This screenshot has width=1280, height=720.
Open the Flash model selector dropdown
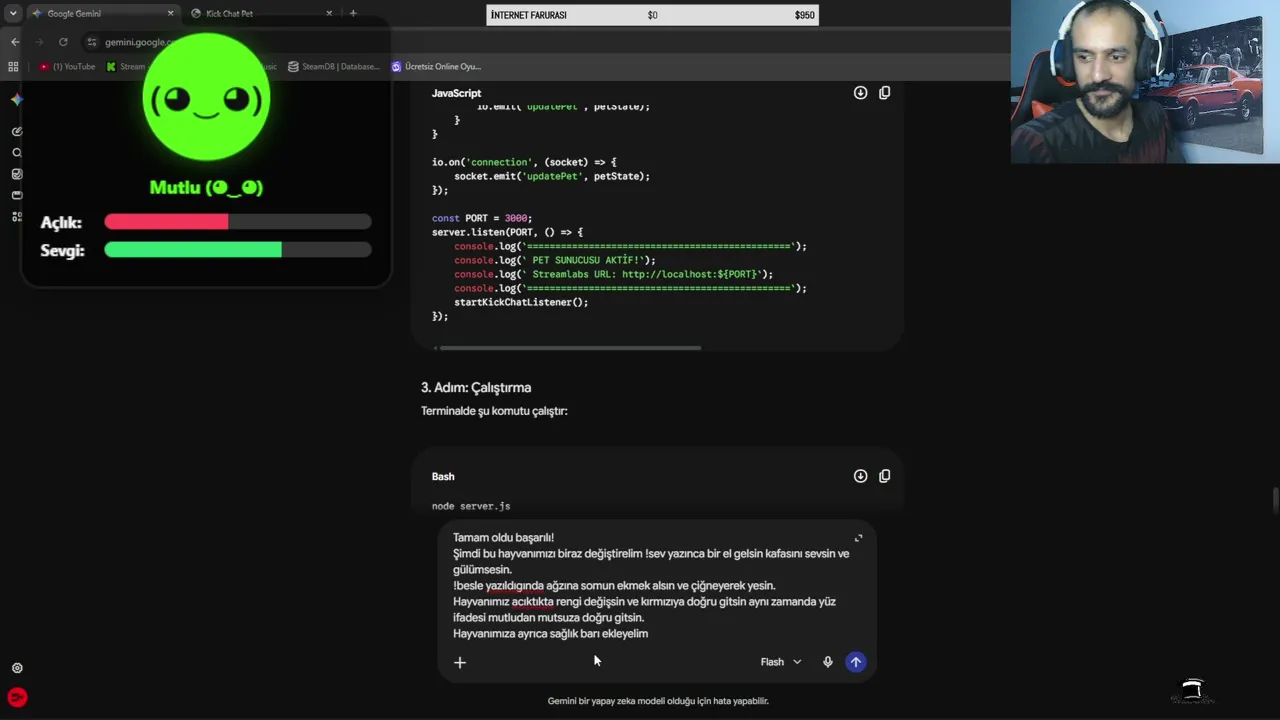(781, 662)
